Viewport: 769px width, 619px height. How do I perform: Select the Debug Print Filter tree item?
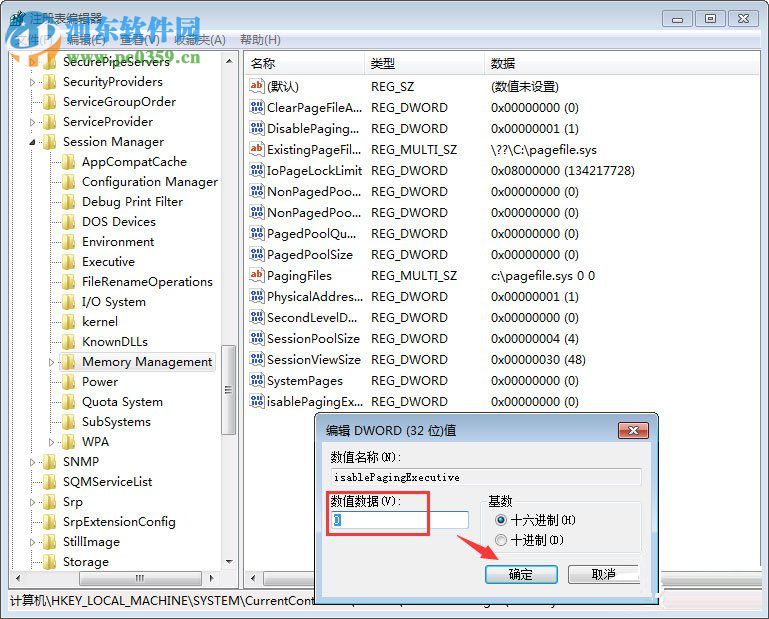[132, 202]
